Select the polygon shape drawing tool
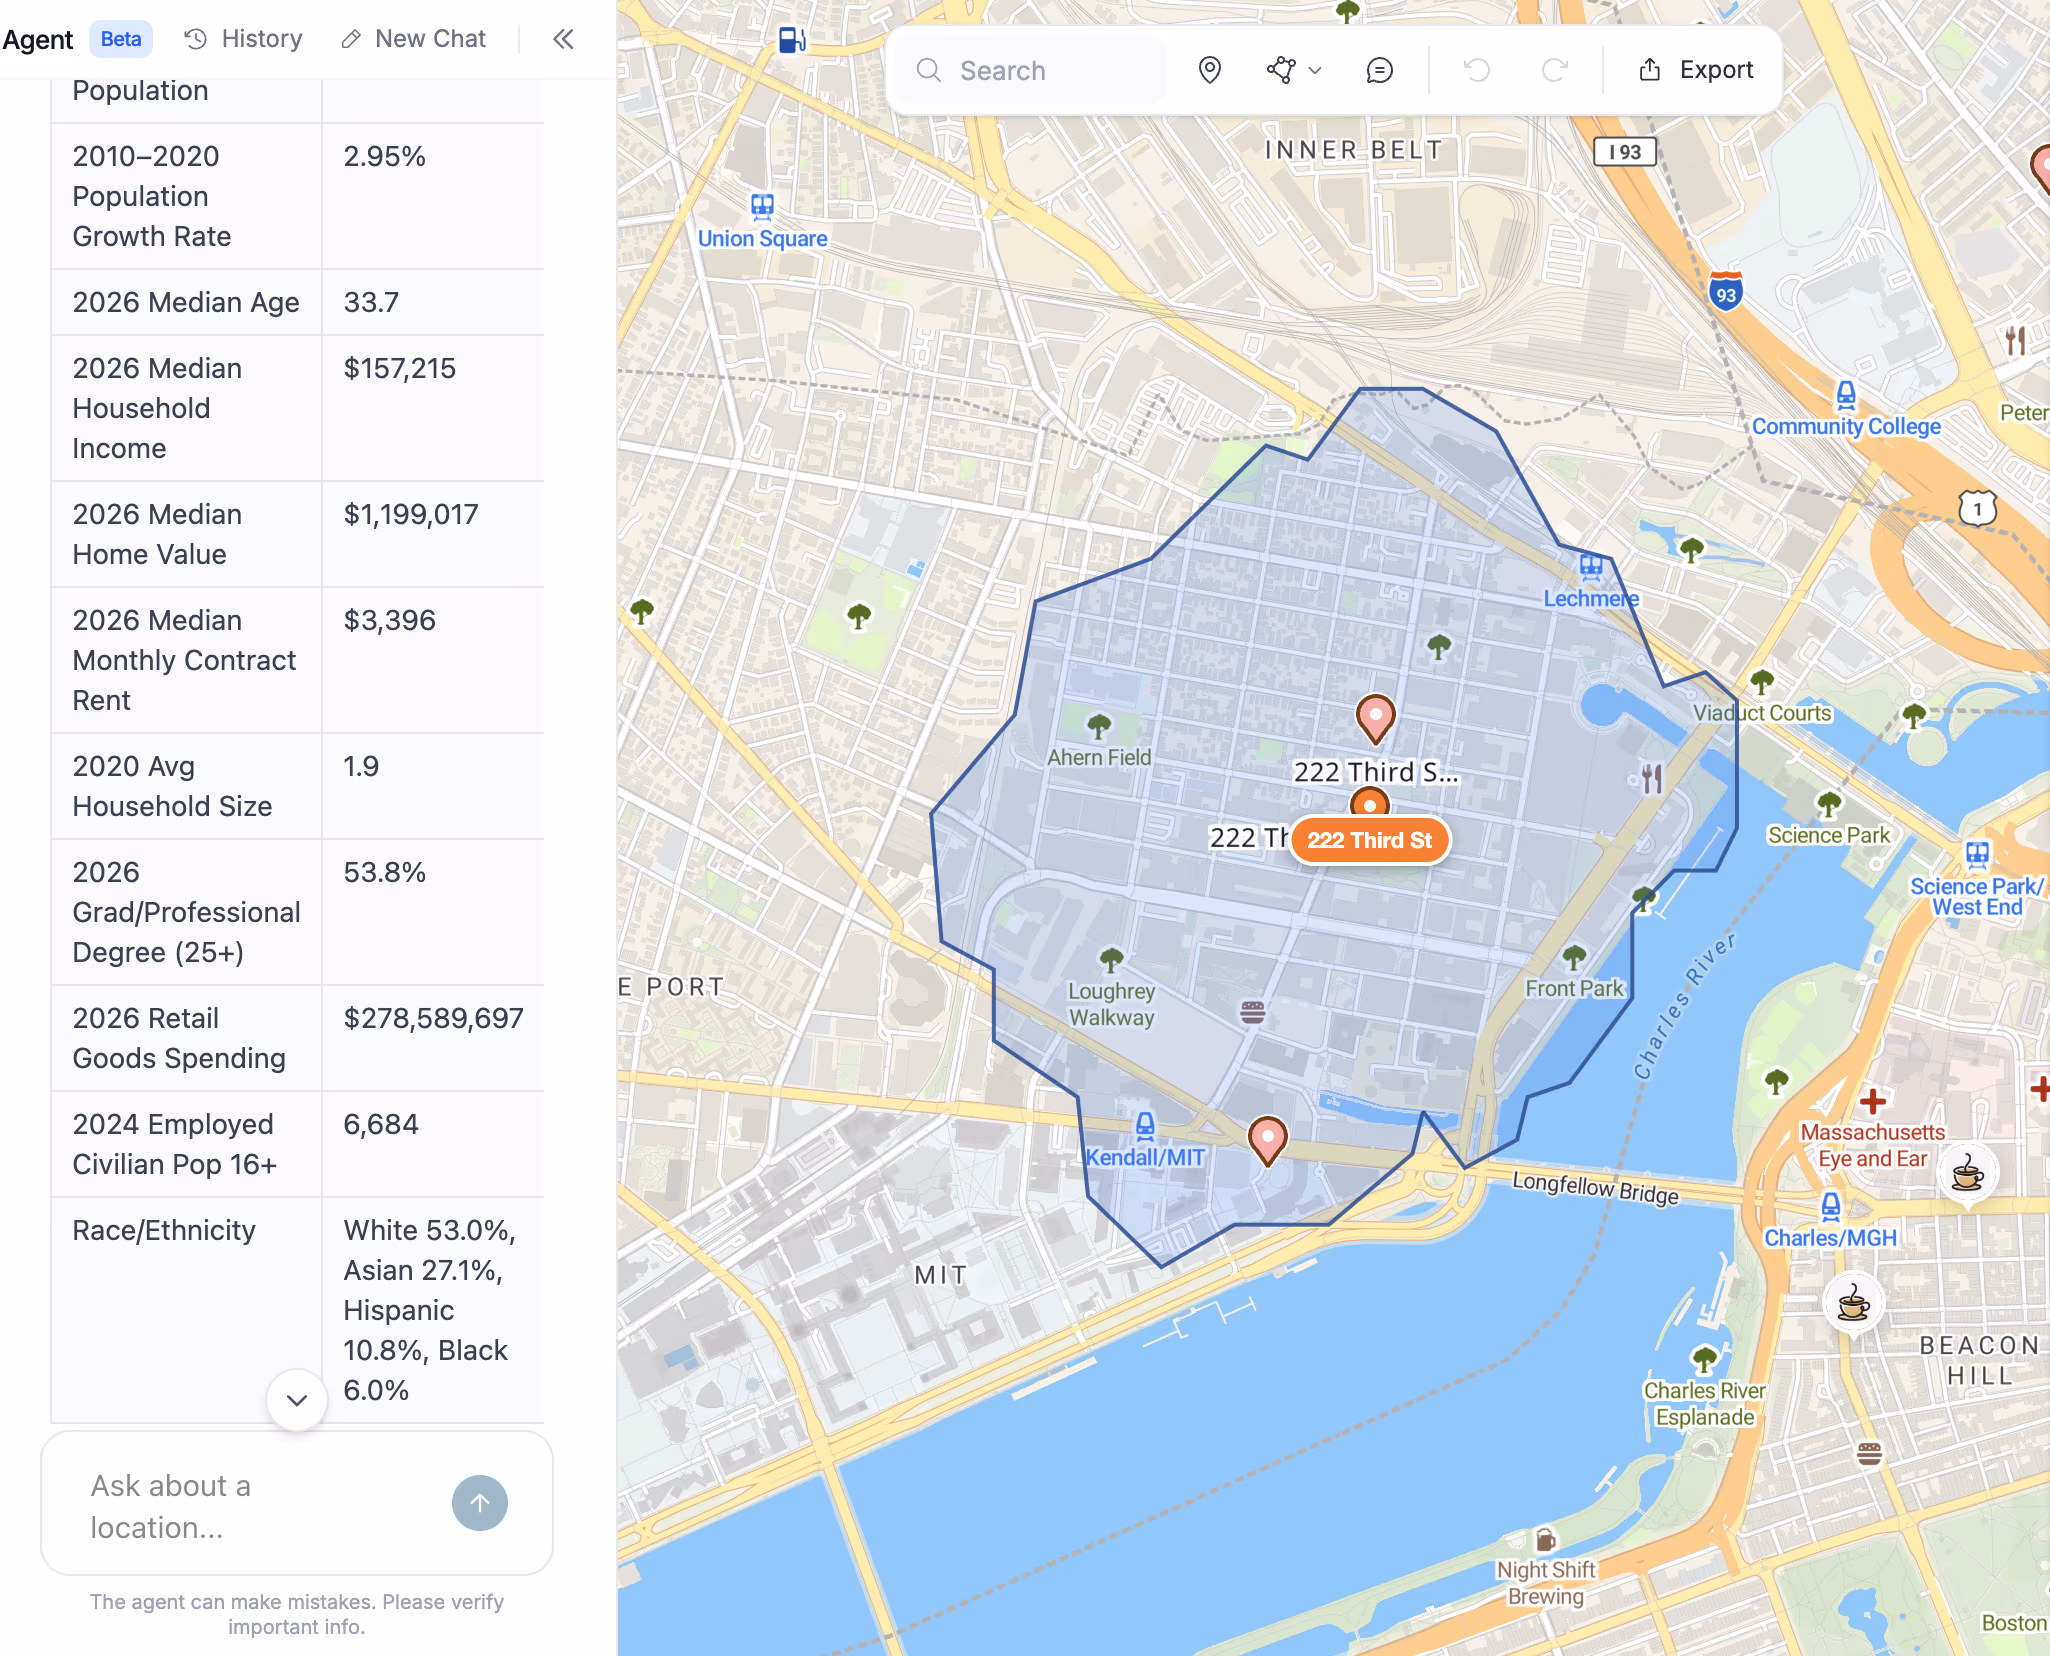Viewport: 2050px width, 1656px height. (1281, 70)
